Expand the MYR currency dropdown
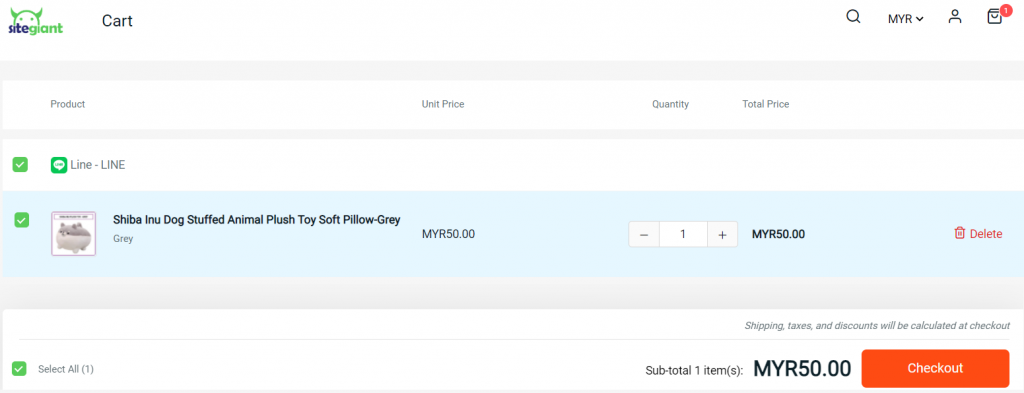 [905, 19]
